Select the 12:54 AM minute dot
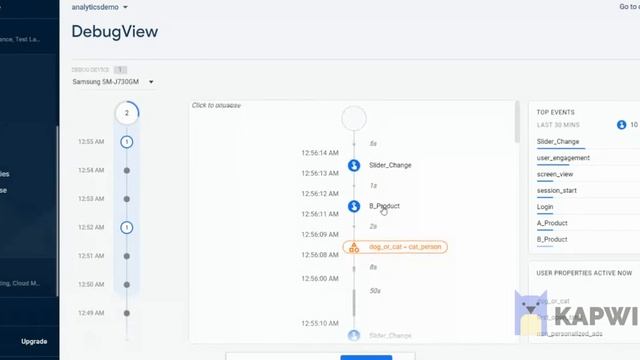The height and width of the screenshot is (360, 640). pos(127,170)
